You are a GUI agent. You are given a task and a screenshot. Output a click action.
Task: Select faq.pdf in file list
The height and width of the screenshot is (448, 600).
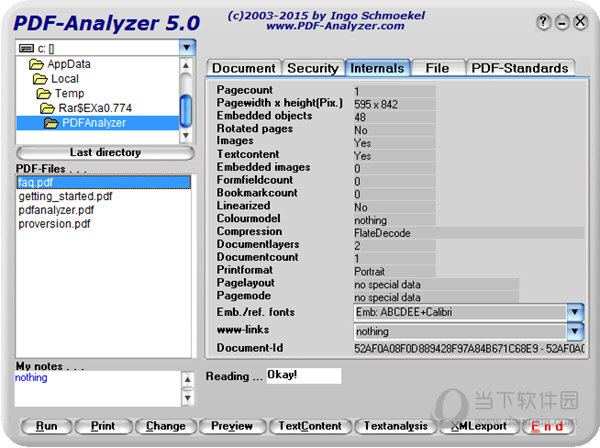(103, 182)
